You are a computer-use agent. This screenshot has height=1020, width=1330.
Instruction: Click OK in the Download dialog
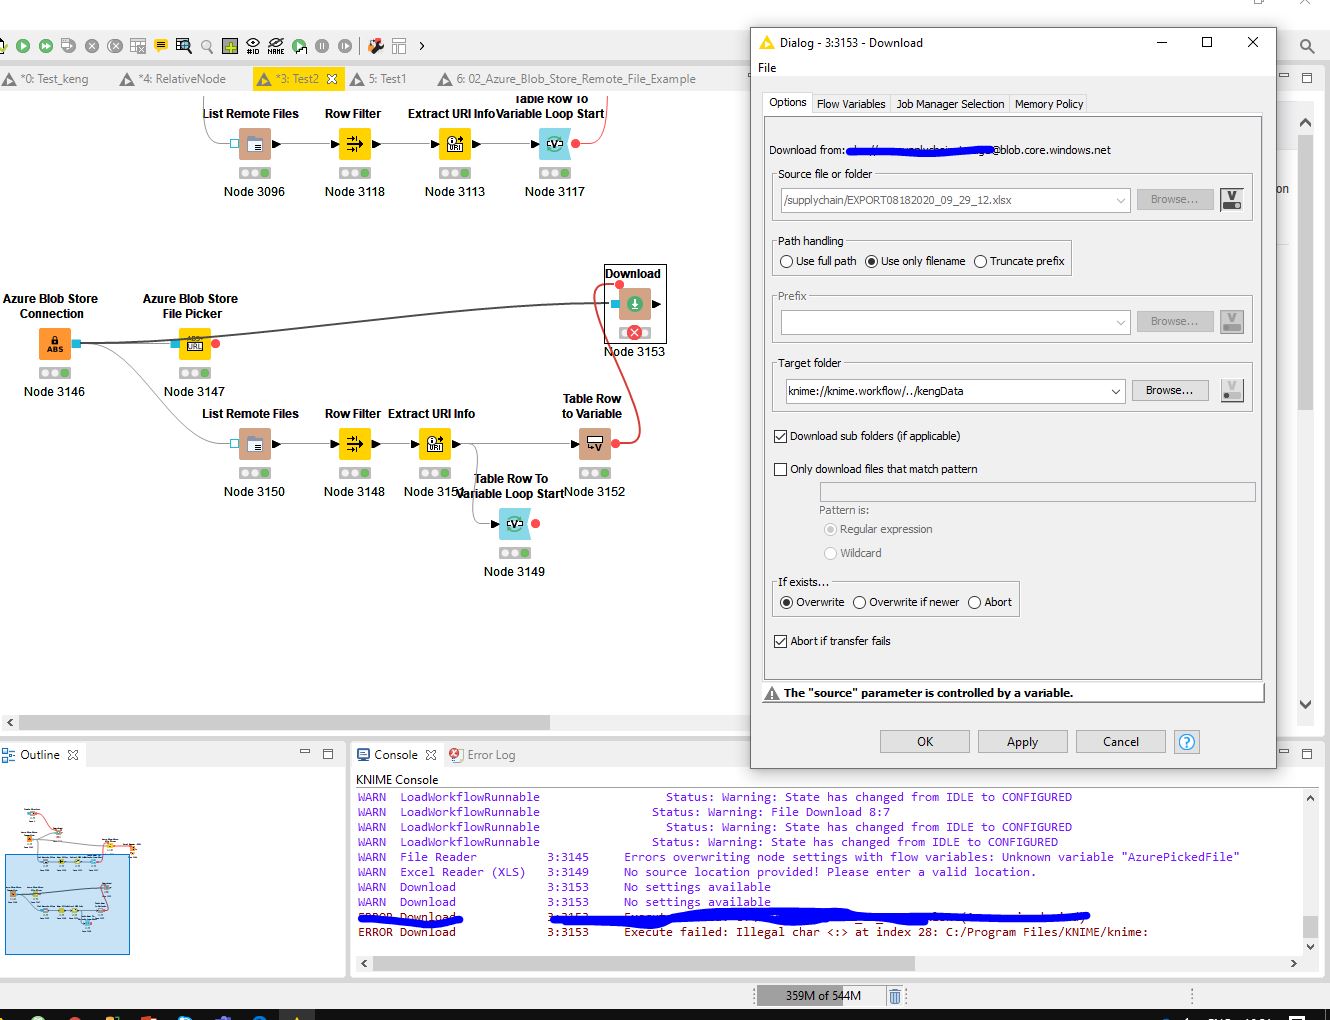click(925, 742)
